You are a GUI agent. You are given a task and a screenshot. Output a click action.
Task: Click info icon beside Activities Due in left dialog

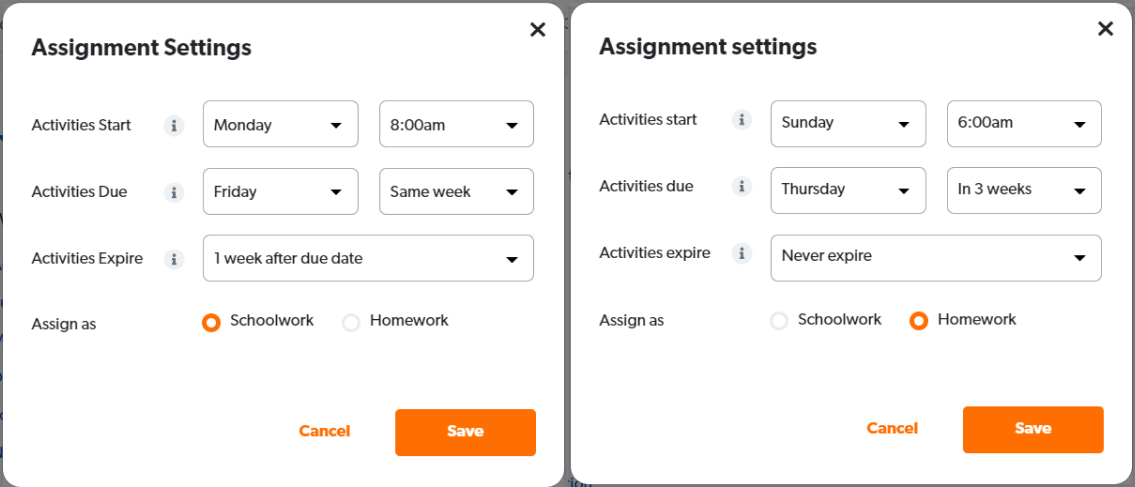174,192
